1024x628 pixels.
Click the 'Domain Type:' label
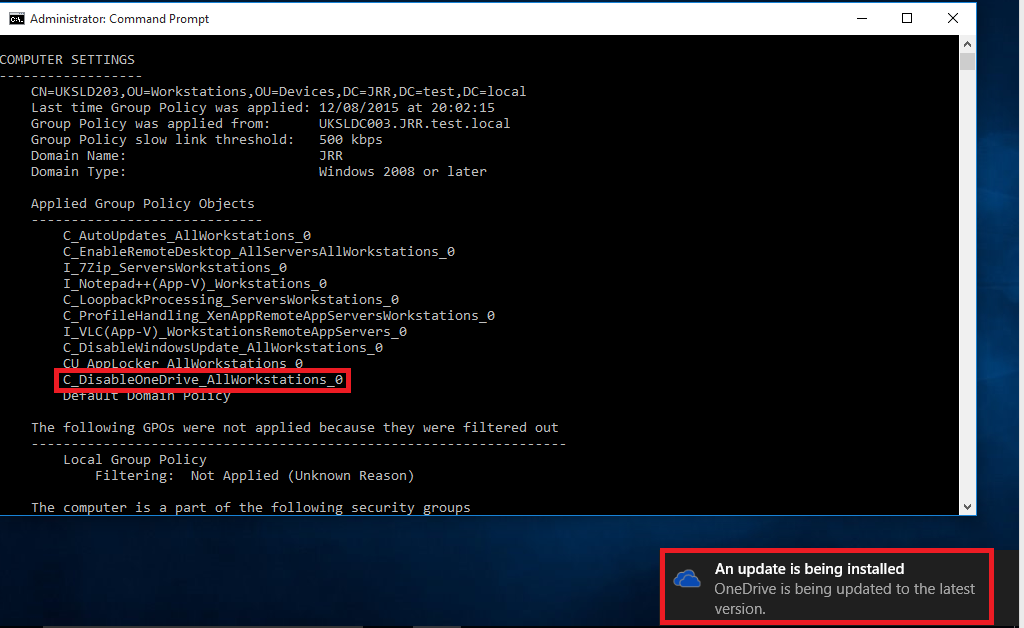click(78, 172)
